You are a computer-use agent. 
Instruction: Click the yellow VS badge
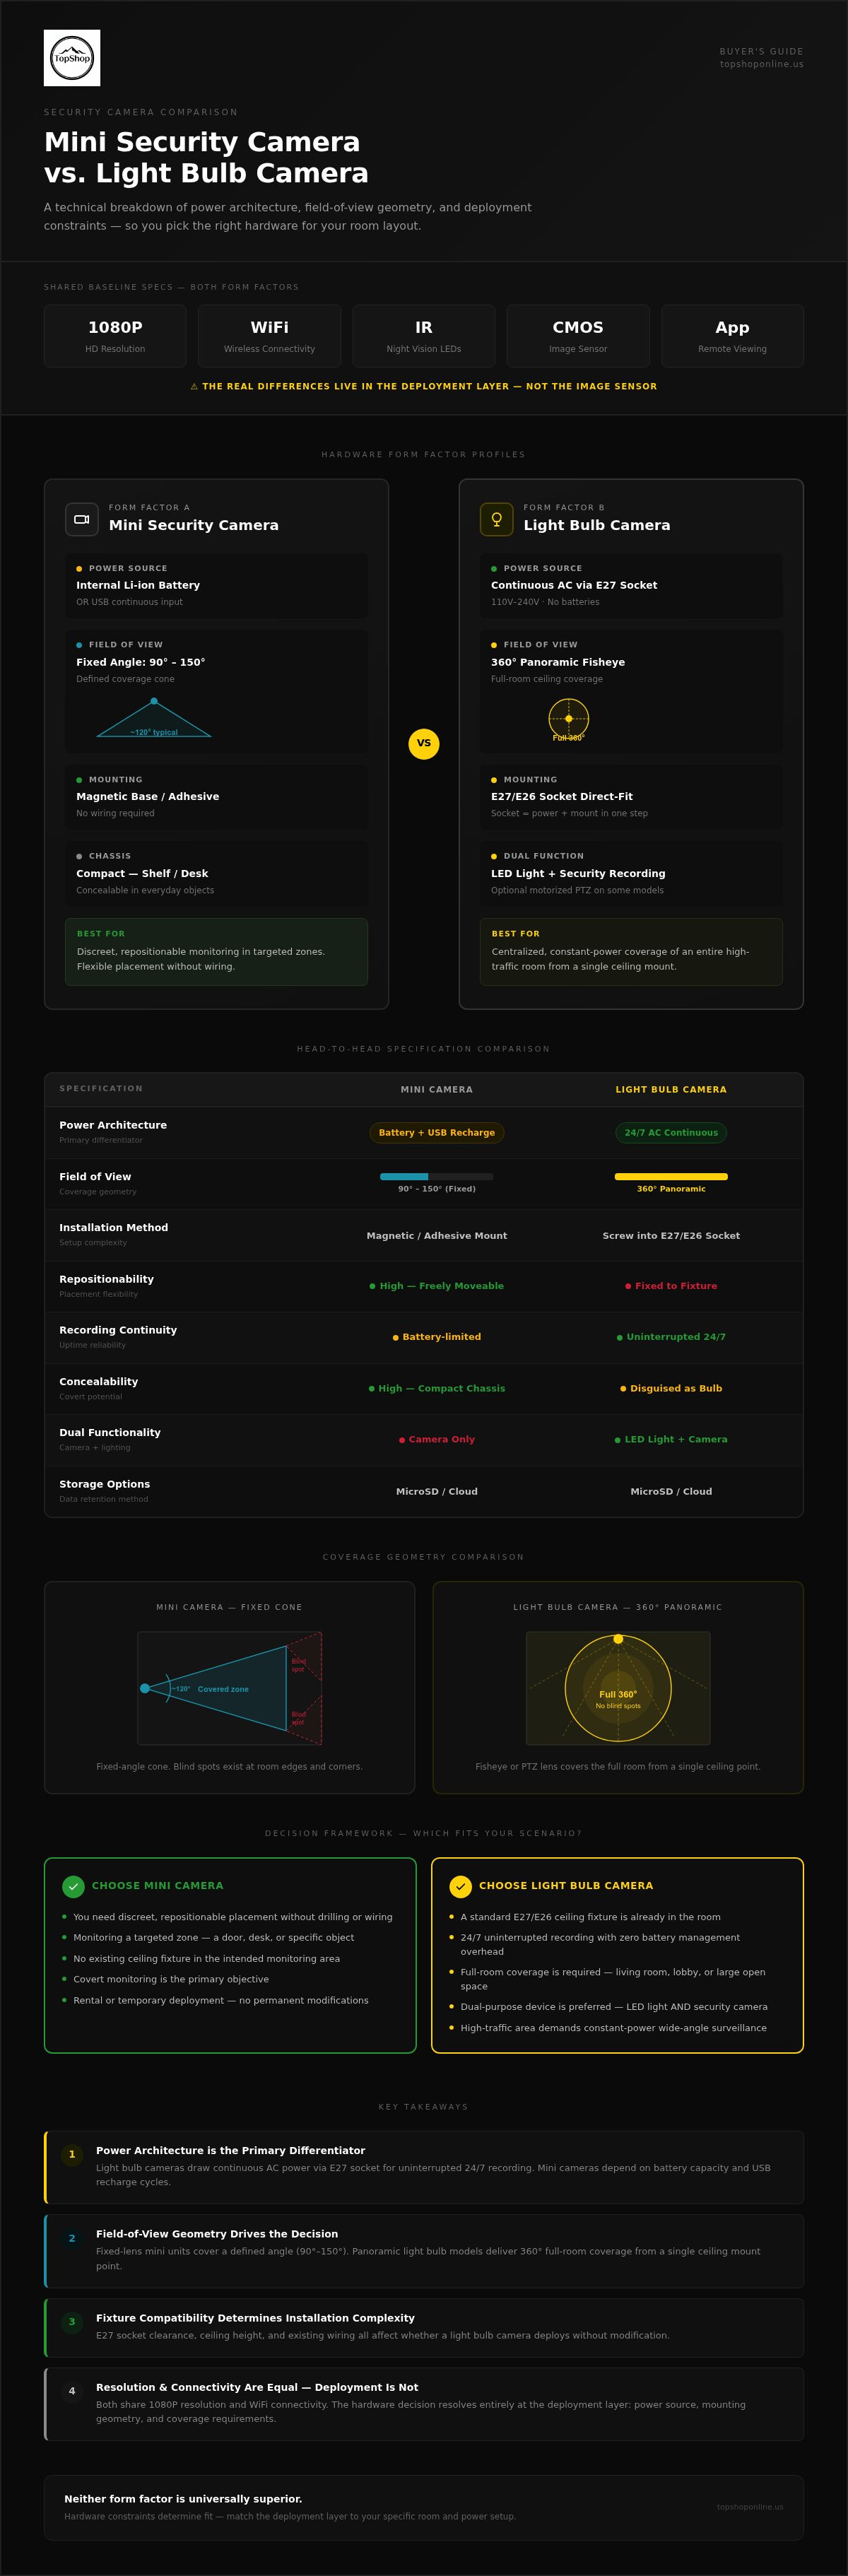pyautogui.click(x=424, y=744)
